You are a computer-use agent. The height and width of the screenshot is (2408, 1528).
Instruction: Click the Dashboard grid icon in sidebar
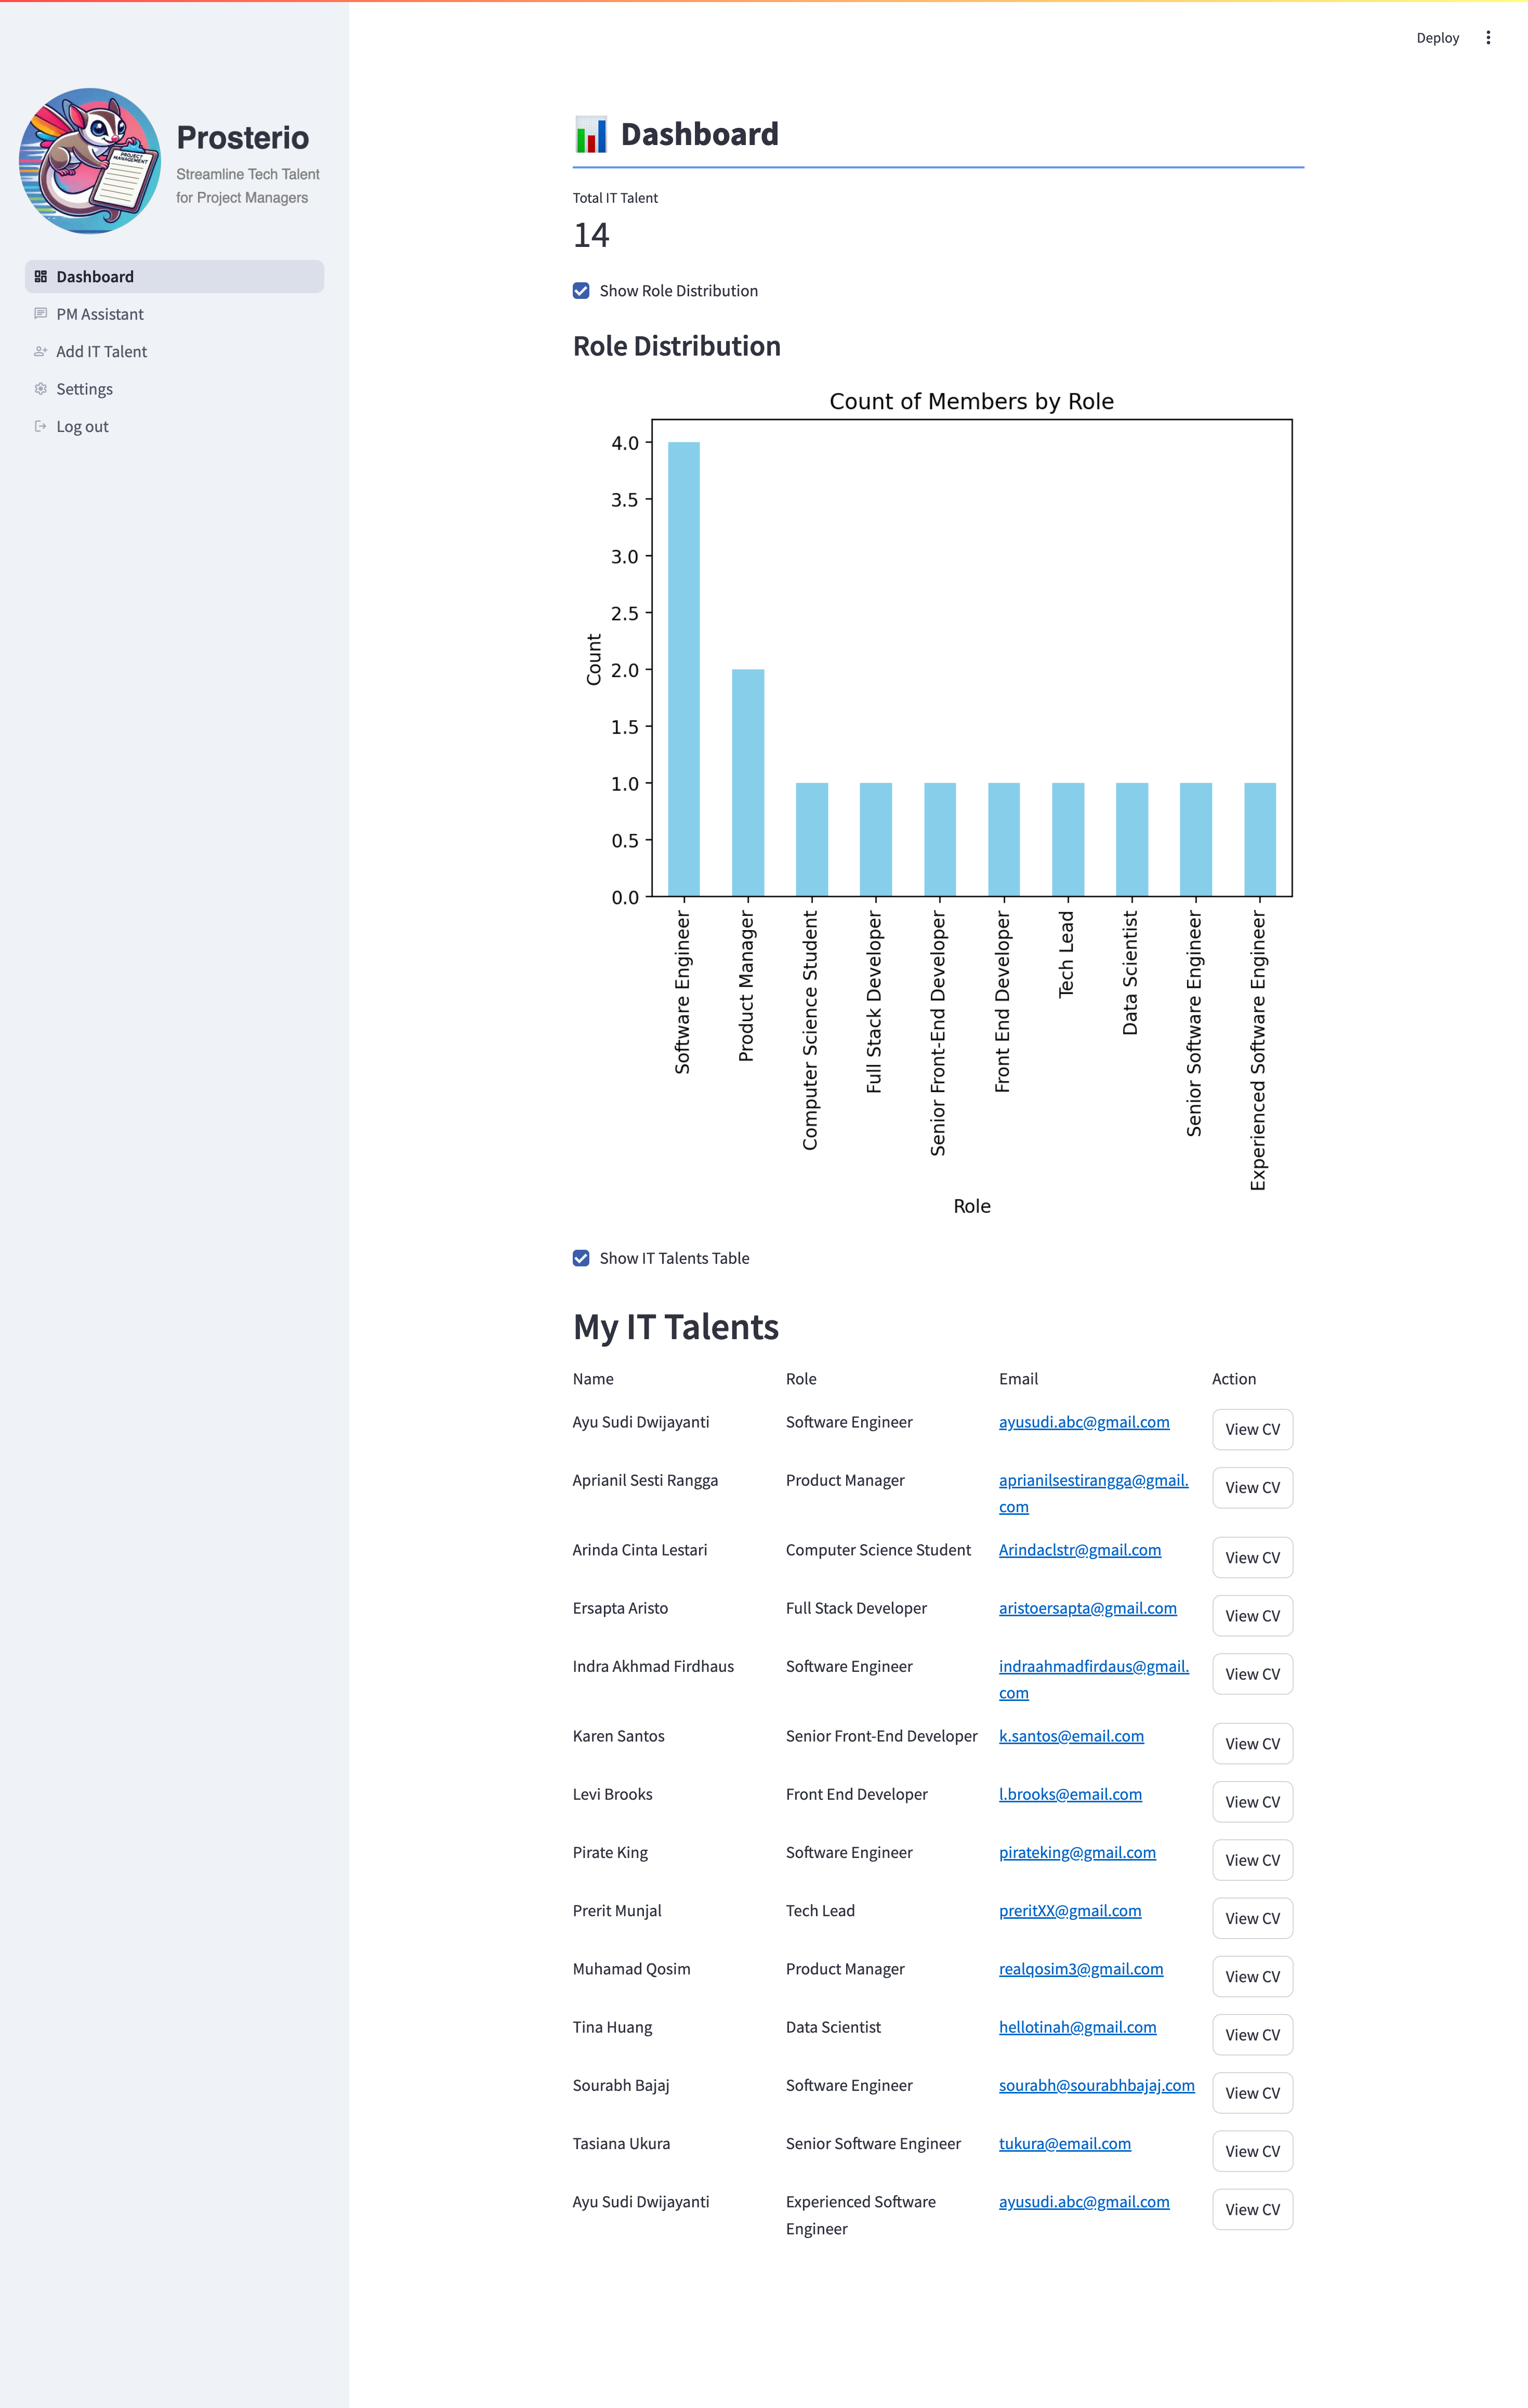coord(41,277)
